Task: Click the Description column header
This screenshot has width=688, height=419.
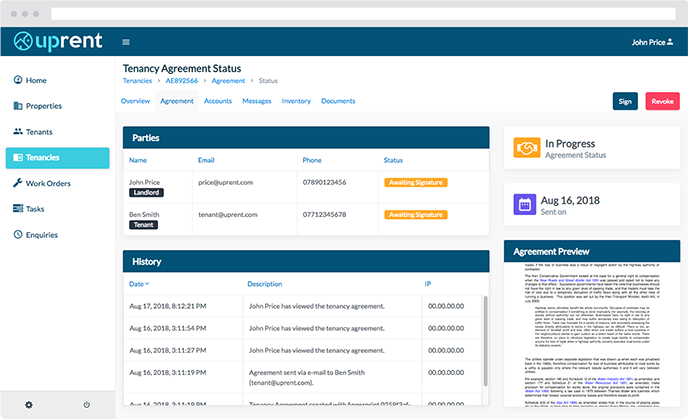Action: (x=265, y=284)
